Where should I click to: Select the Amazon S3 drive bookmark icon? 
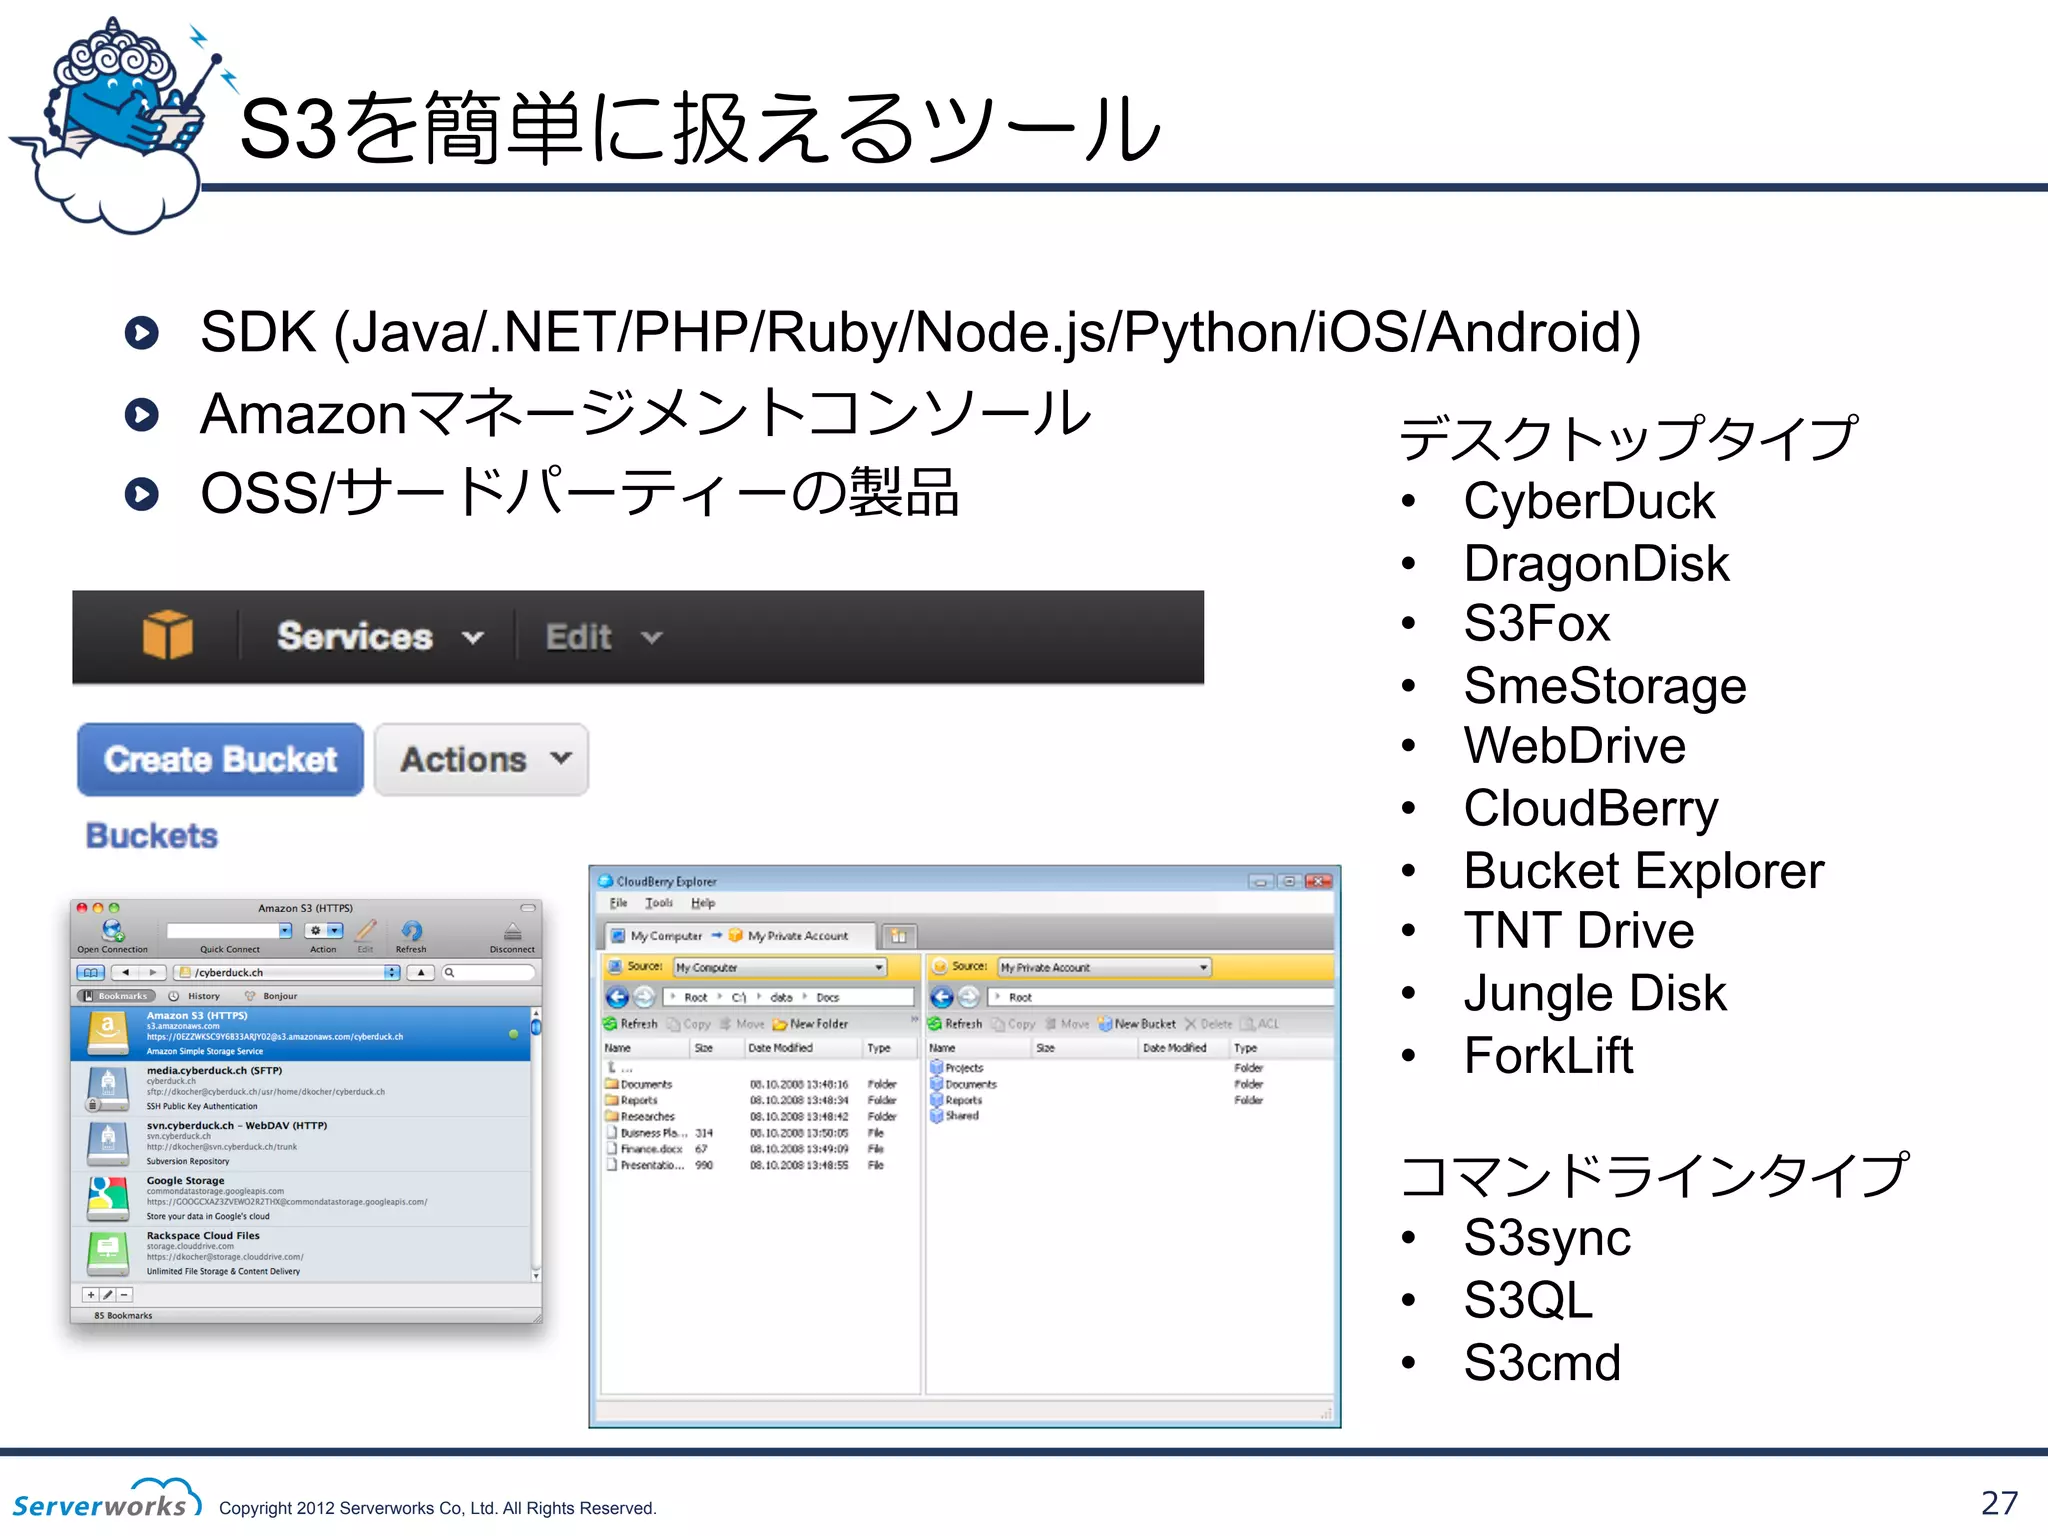[108, 1032]
